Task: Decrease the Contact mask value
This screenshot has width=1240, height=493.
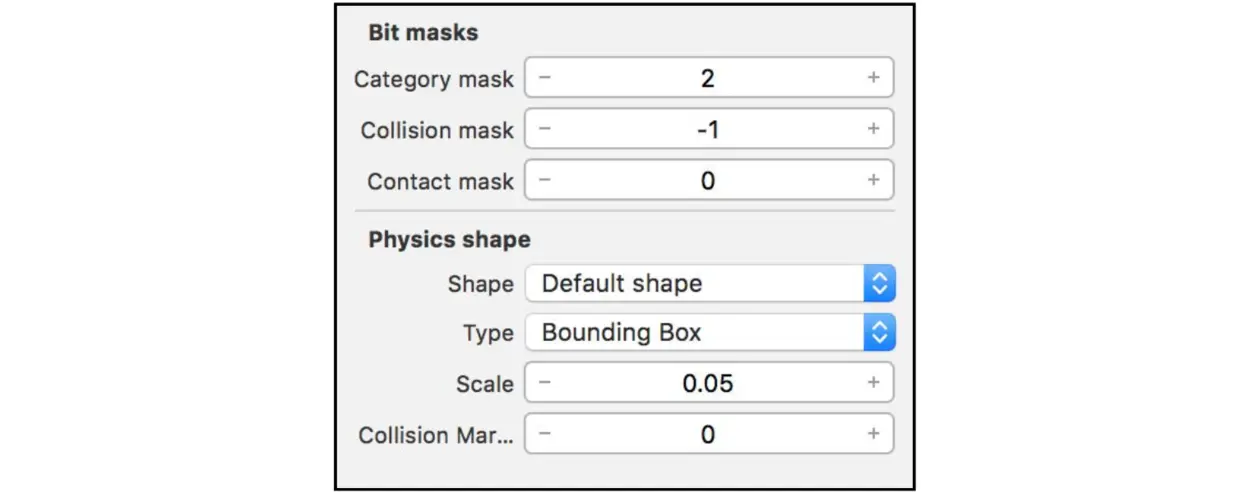Action: pyautogui.click(x=545, y=180)
